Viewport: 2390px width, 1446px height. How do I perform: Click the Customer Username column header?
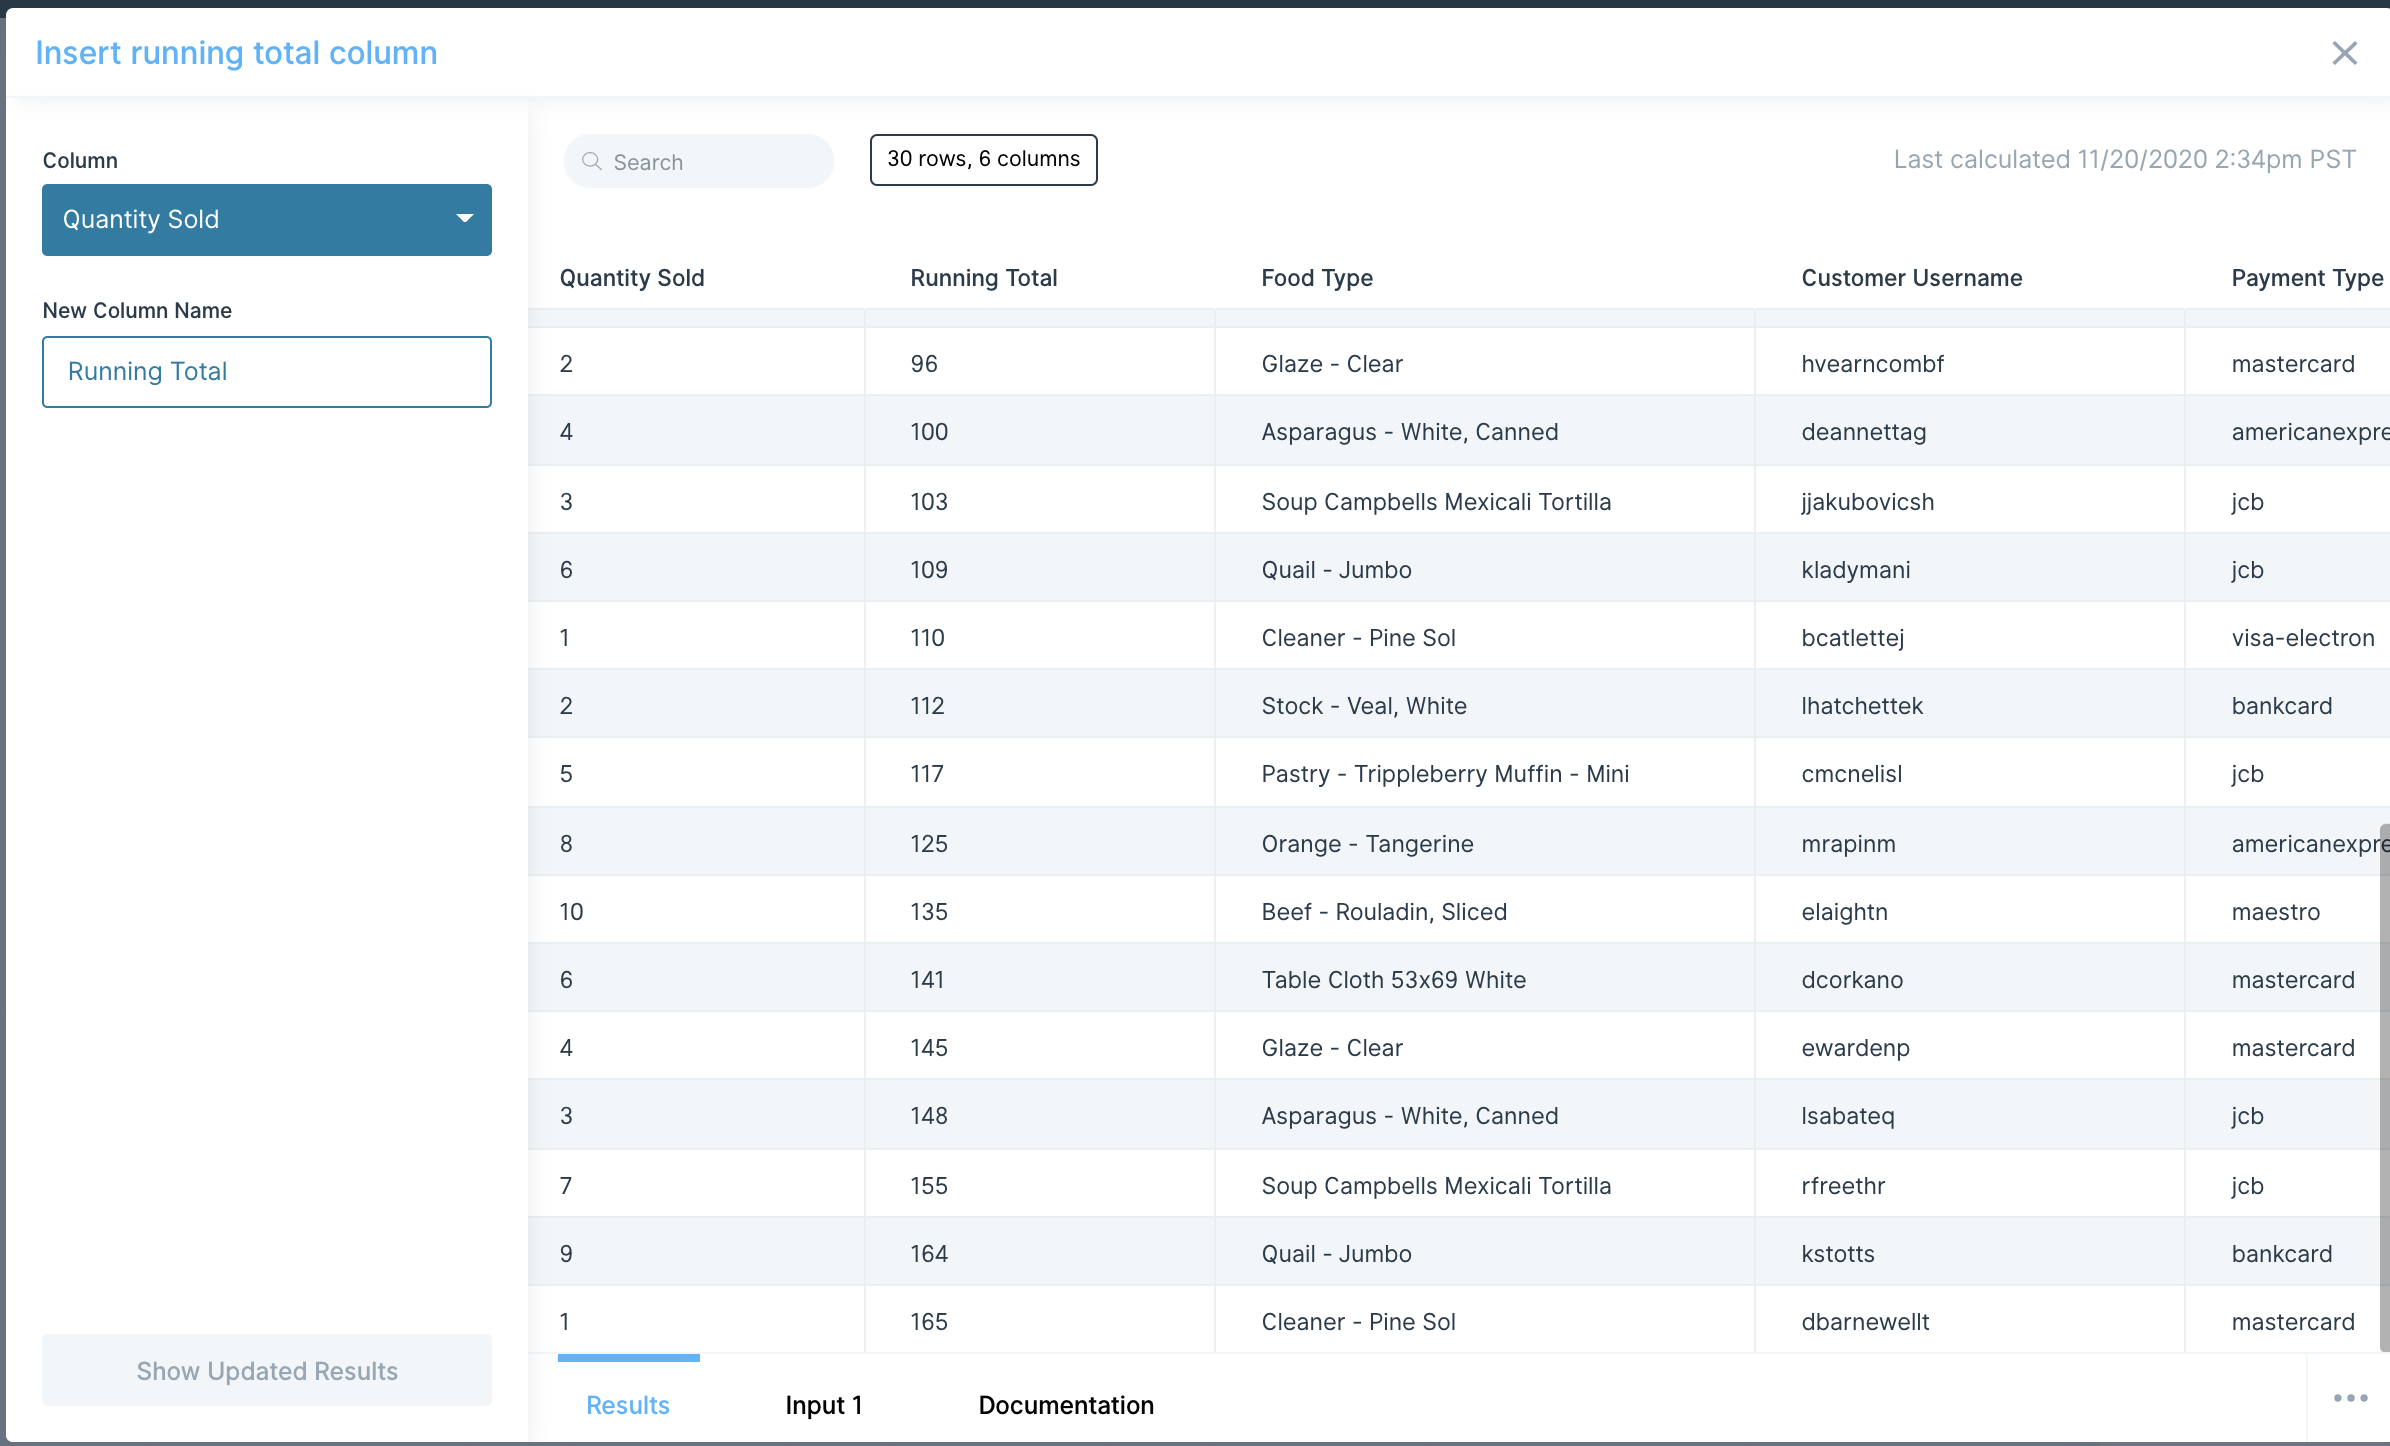(1911, 278)
